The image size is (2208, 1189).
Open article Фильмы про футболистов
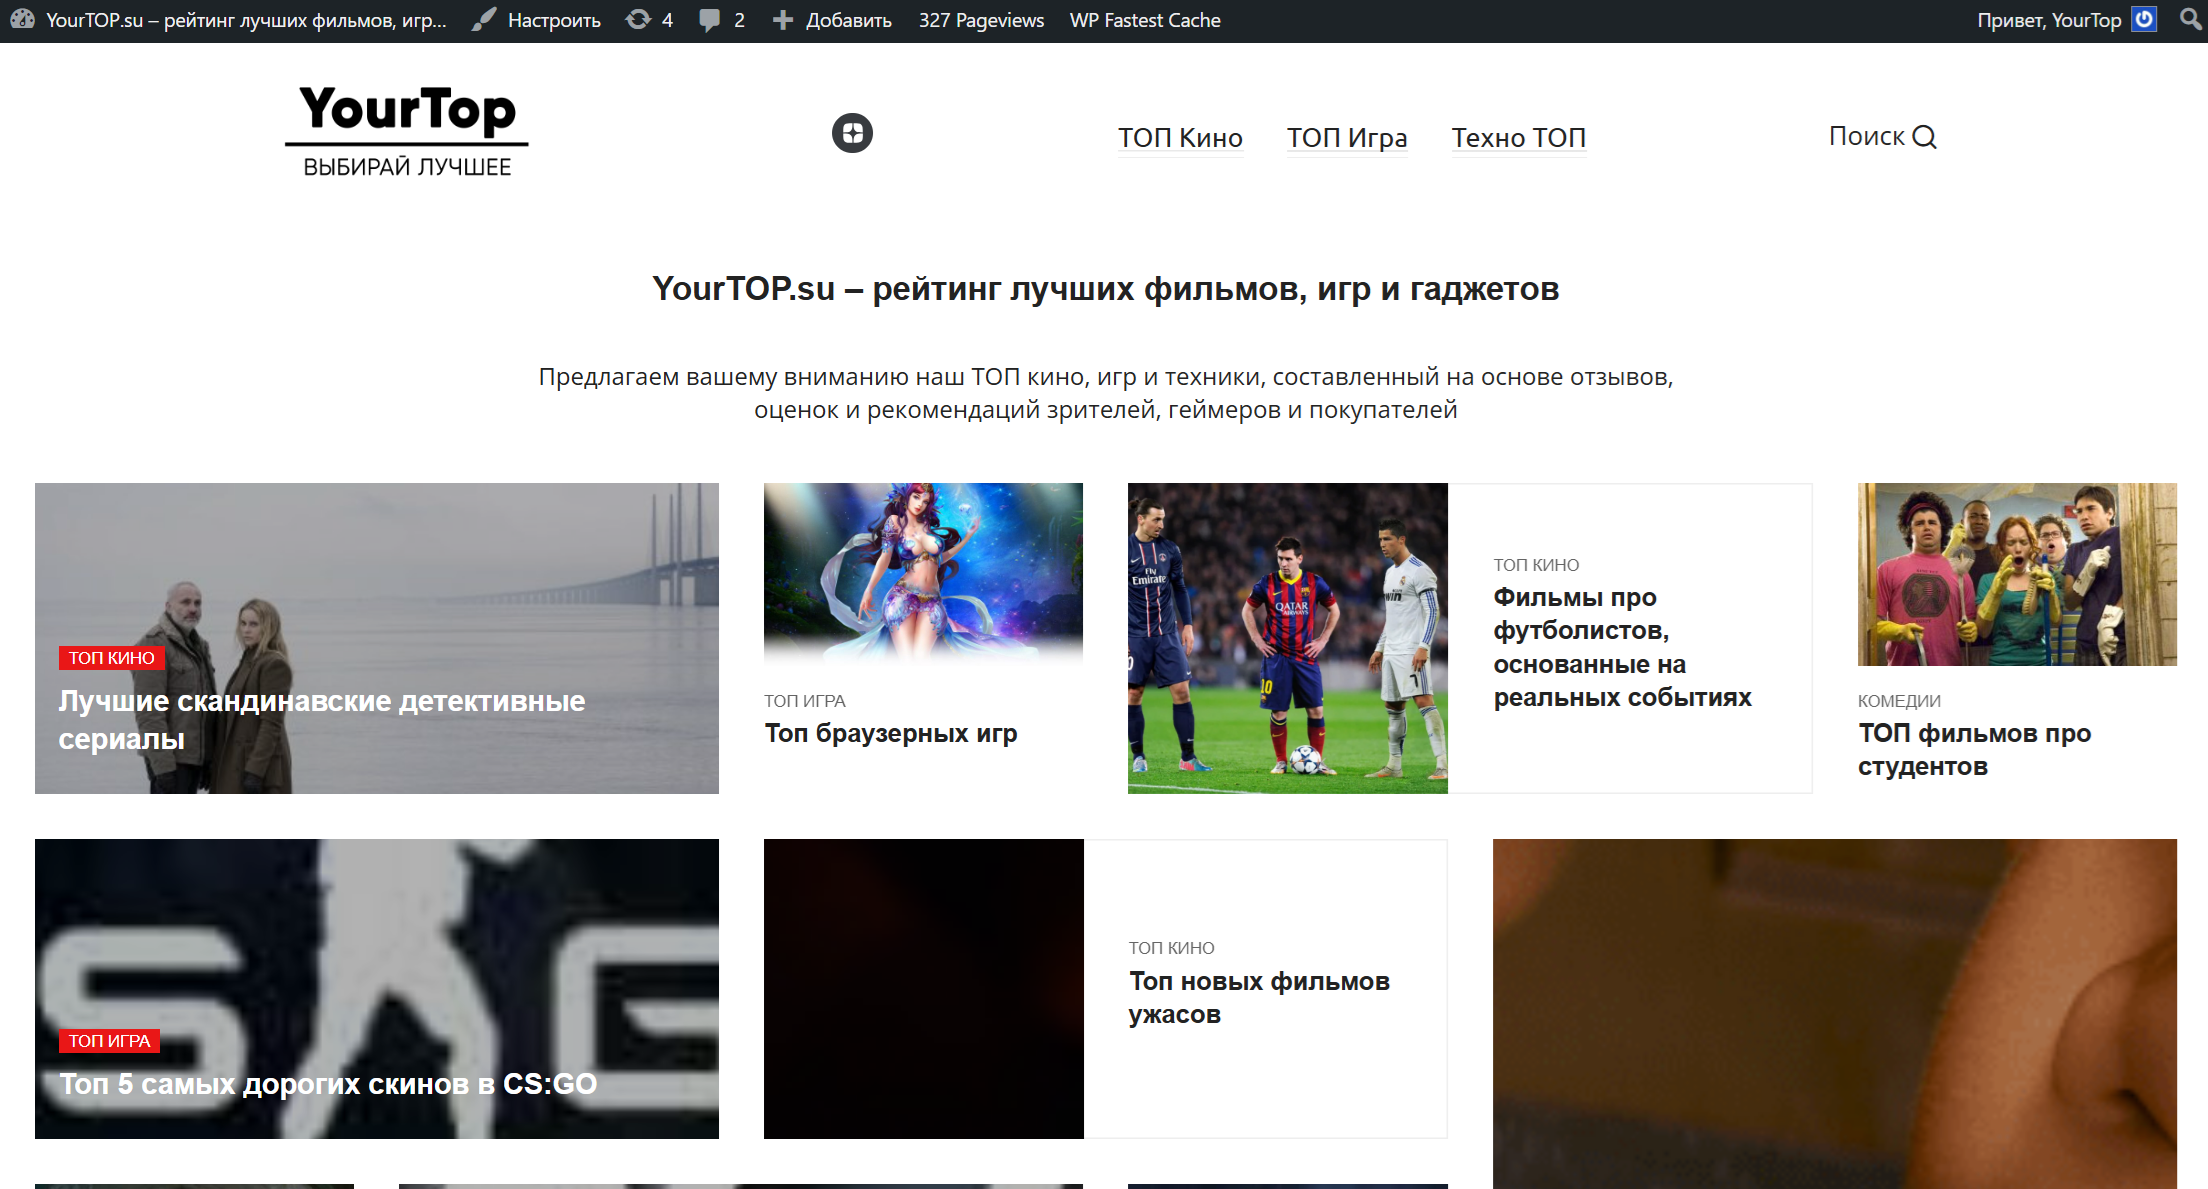point(1622,647)
